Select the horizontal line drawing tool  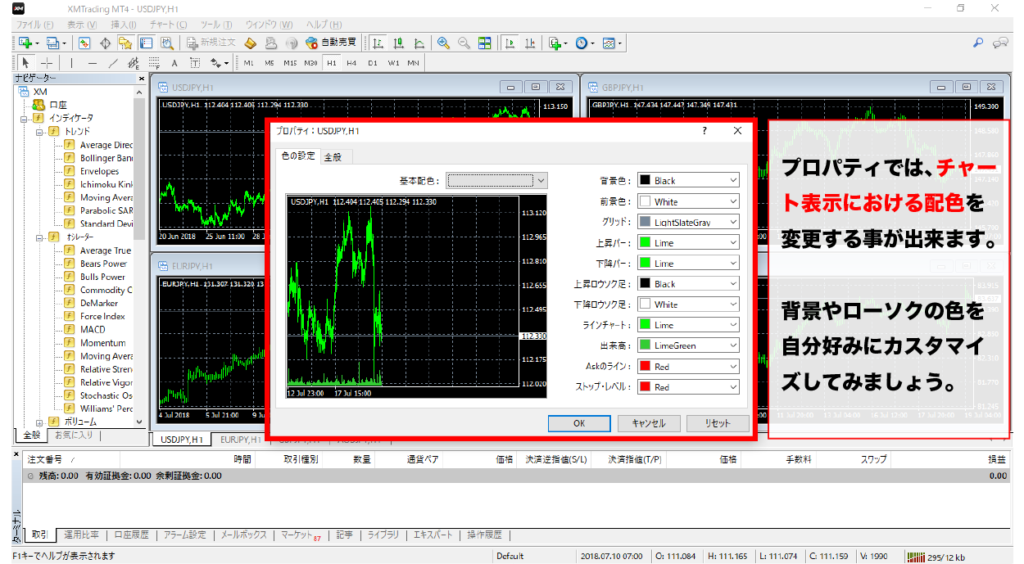tap(92, 63)
